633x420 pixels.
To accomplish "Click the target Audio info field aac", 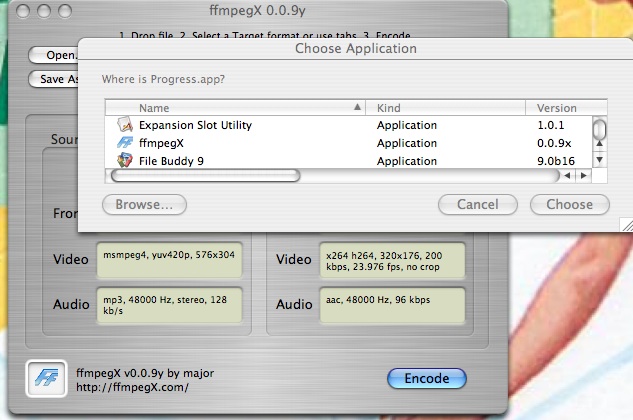I will click(x=392, y=305).
